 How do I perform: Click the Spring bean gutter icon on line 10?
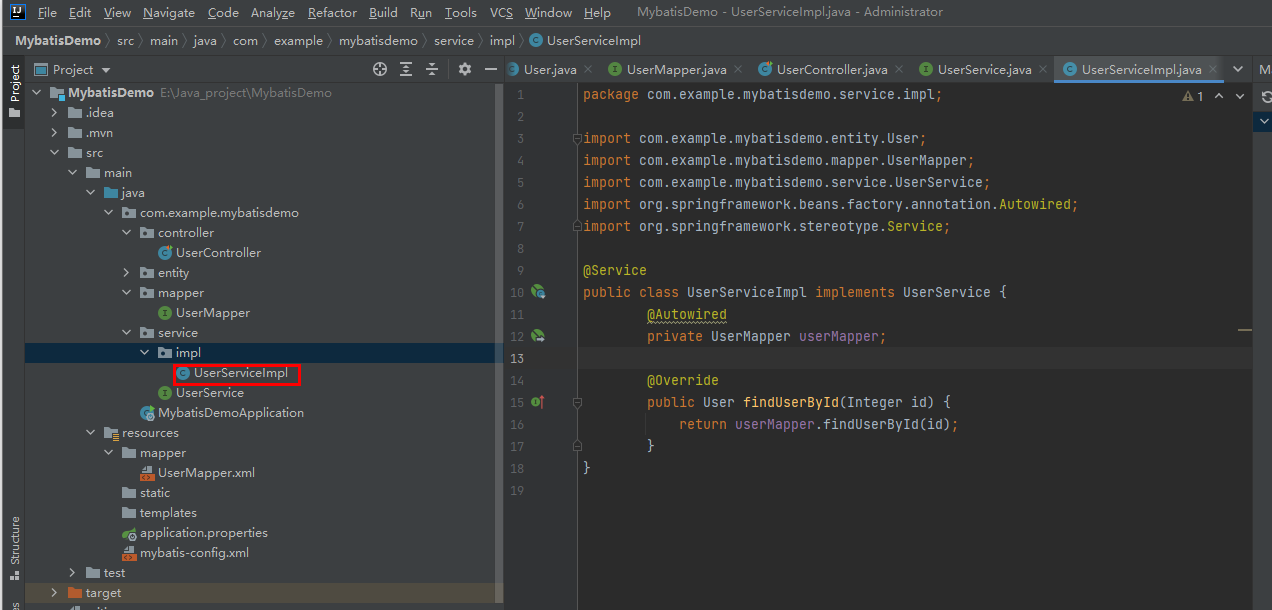pos(536,292)
